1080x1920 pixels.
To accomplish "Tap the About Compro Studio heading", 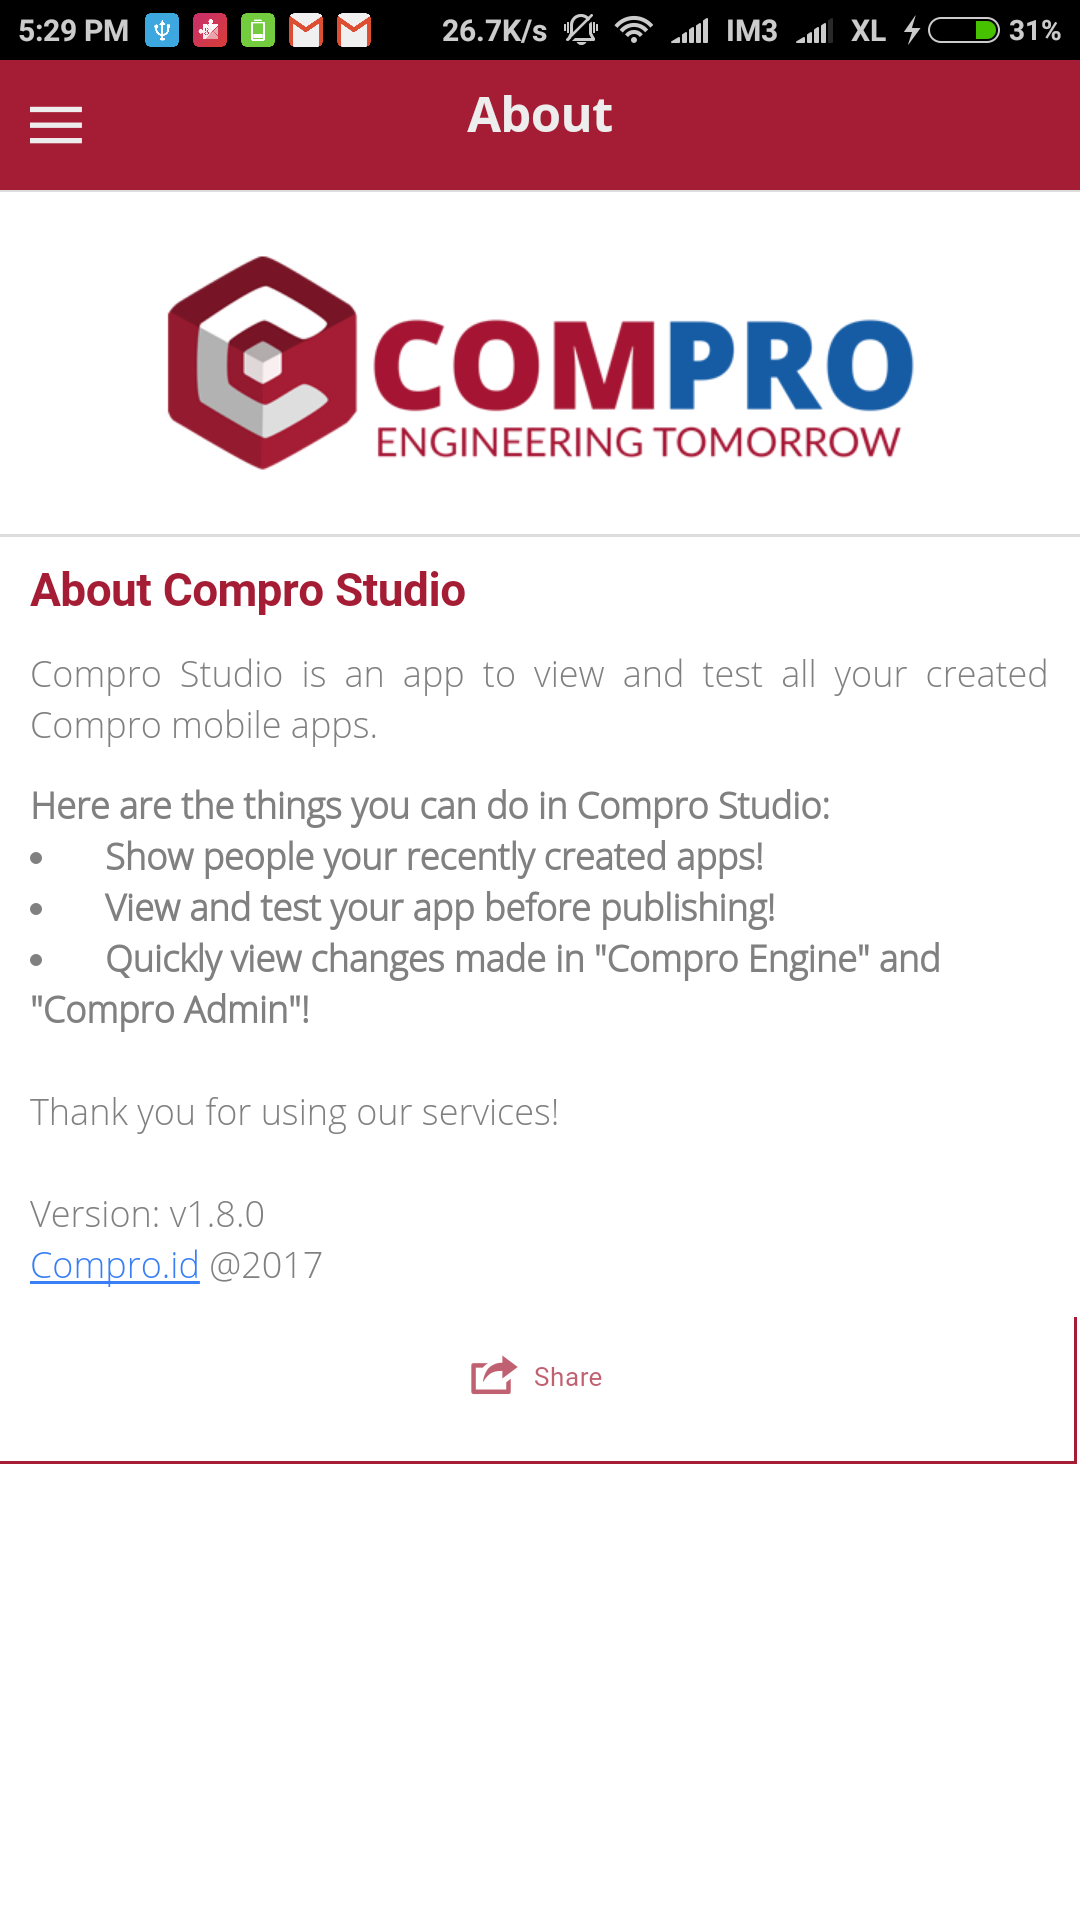I will pos(248,590).
